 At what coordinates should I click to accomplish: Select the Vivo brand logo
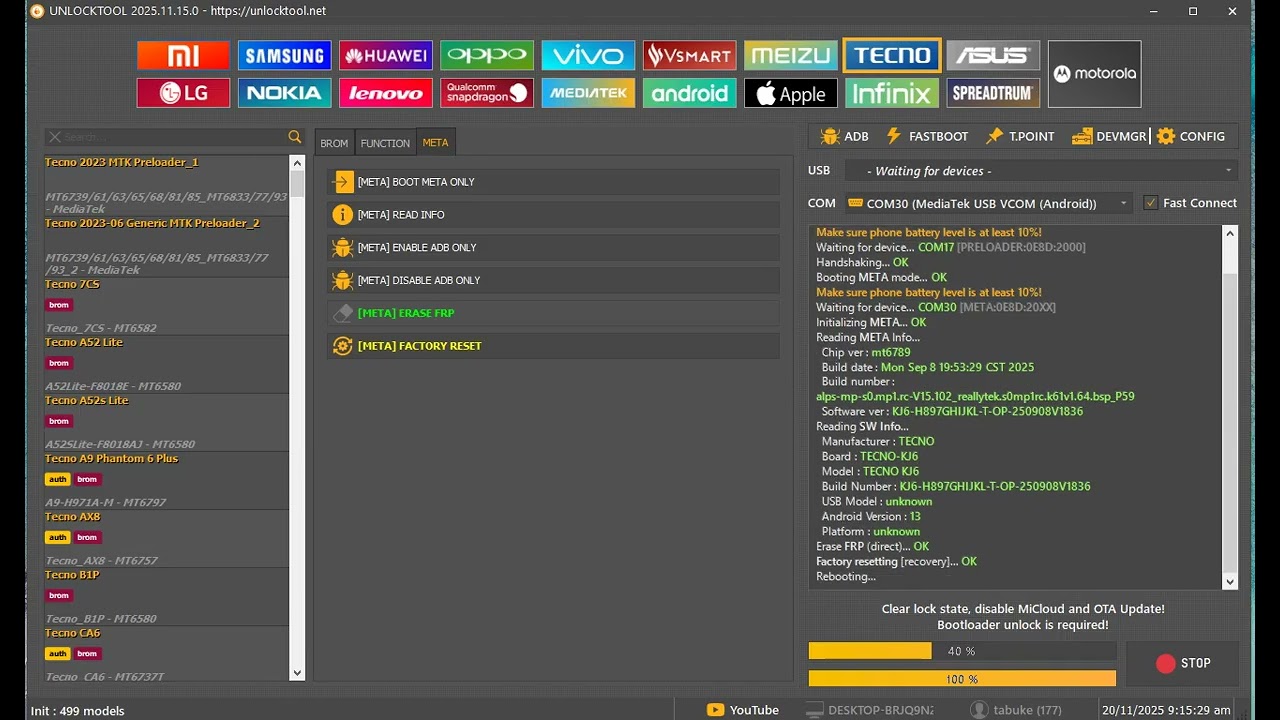tap(588, 56)
